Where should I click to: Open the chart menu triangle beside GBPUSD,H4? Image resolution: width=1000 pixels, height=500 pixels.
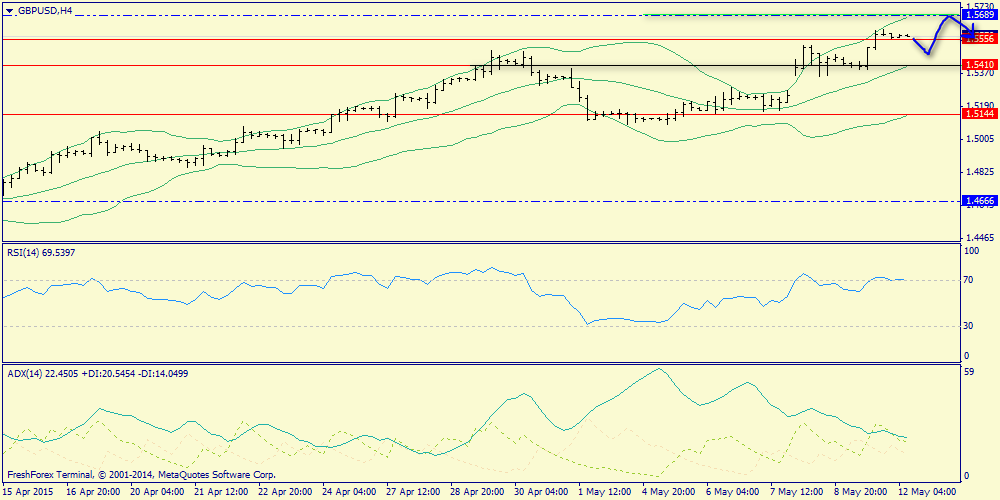[8, 10]
